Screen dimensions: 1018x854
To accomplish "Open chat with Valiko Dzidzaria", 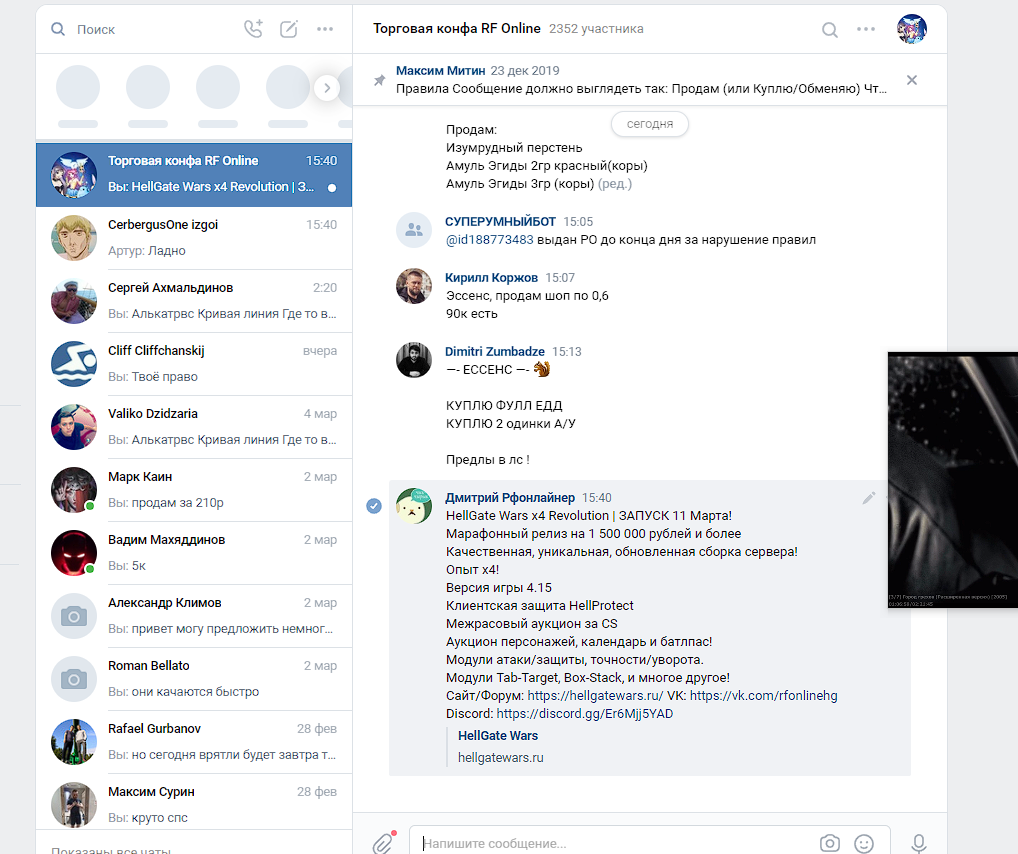I will pyautogui.click(x=194, y=427).
